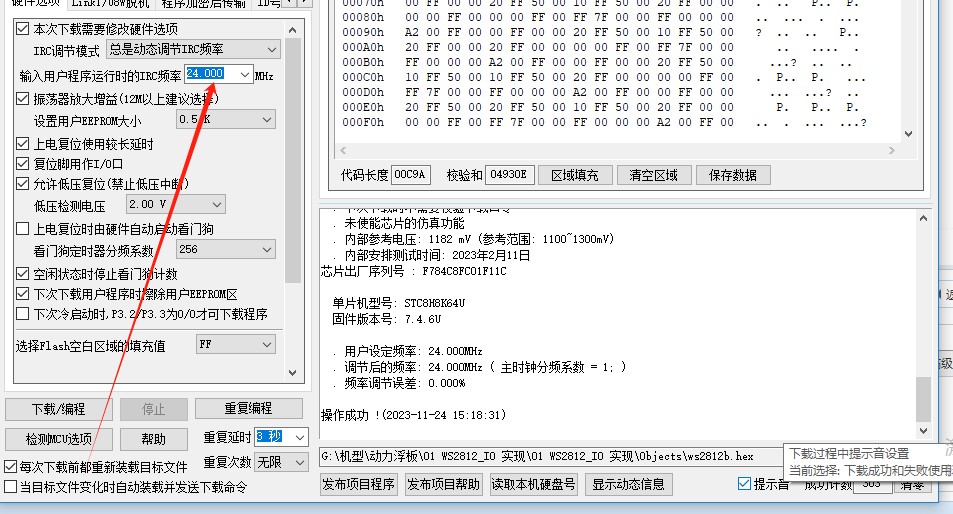Toggle 上电复位使用较长延时 checkbox

click(x=22, y=144)
